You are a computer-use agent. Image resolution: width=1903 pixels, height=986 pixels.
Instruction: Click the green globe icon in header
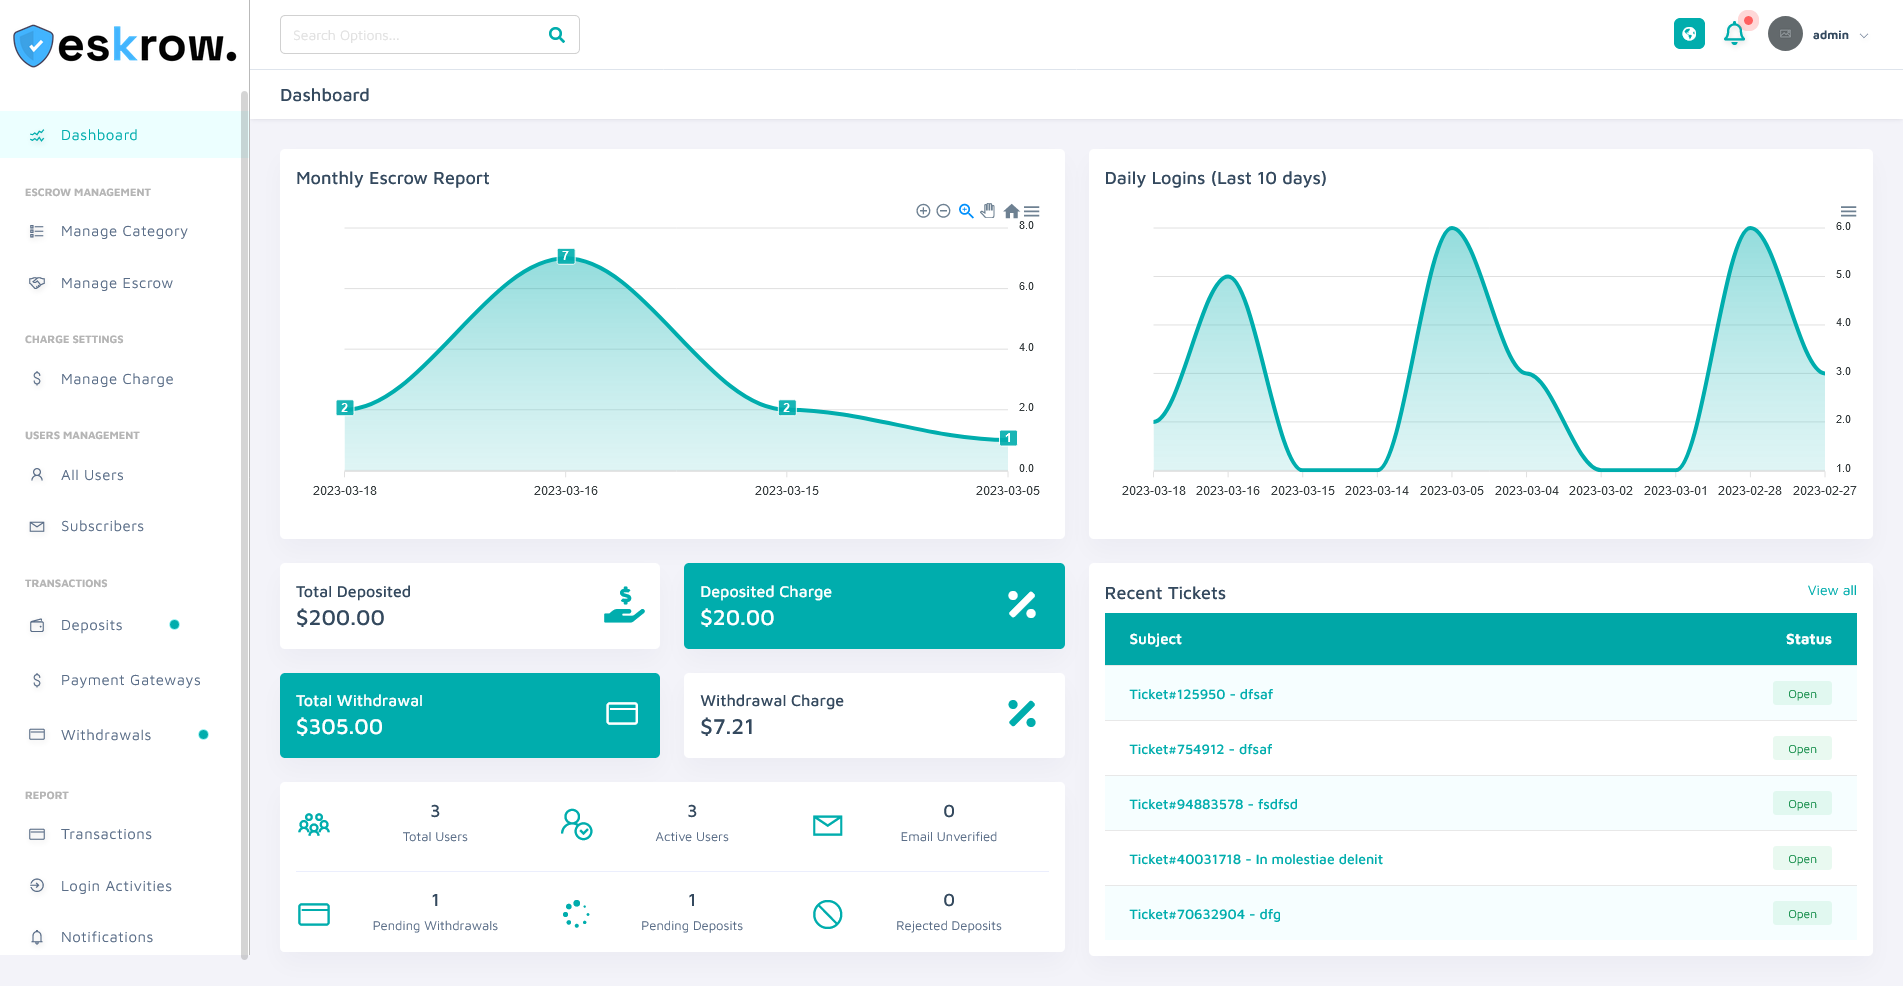[x=1689, y=34]
